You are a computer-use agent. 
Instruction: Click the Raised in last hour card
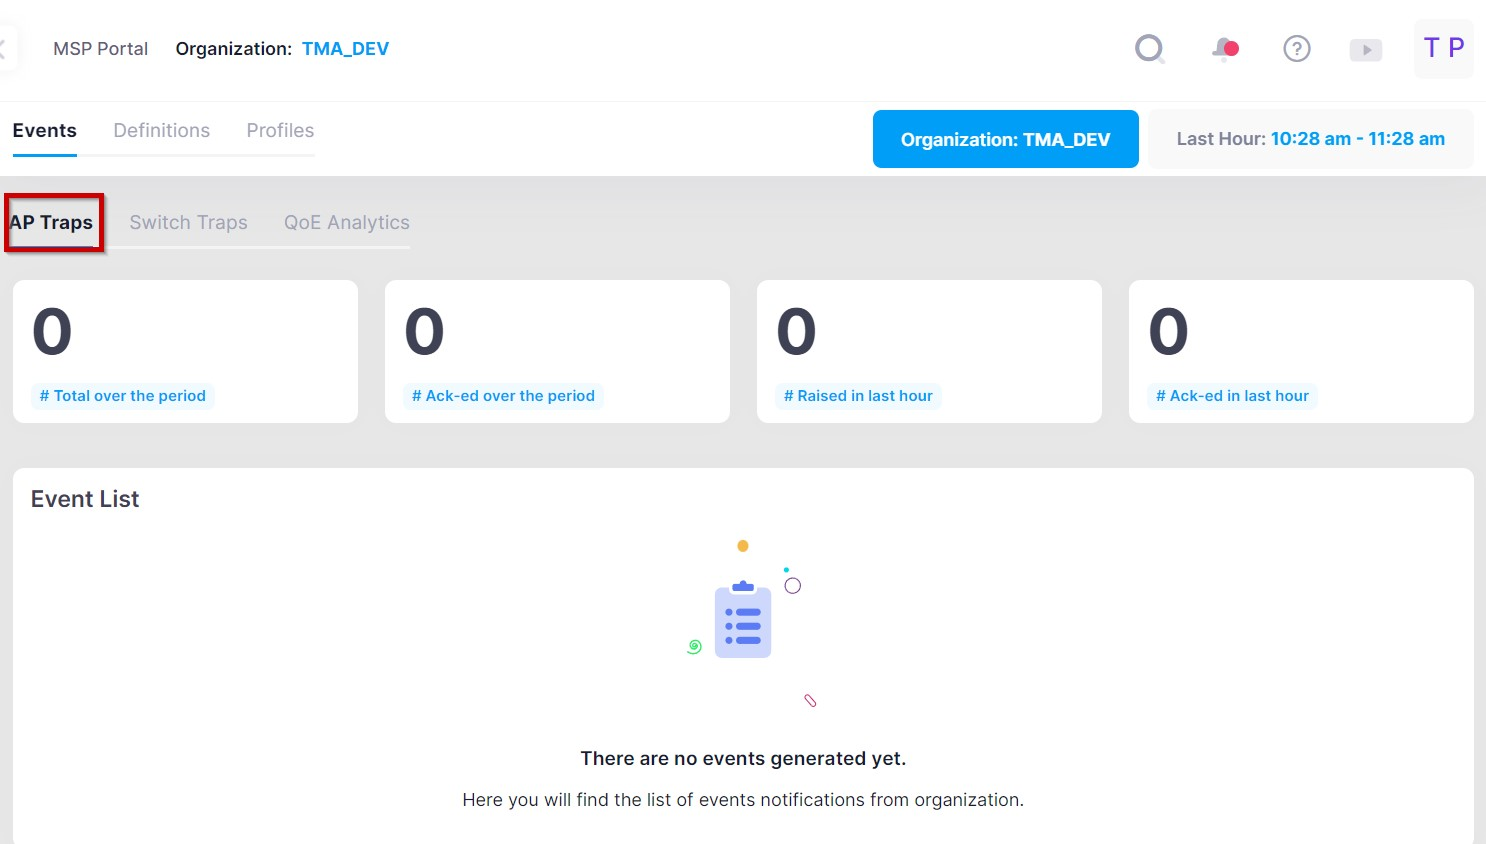coord(929,352)
